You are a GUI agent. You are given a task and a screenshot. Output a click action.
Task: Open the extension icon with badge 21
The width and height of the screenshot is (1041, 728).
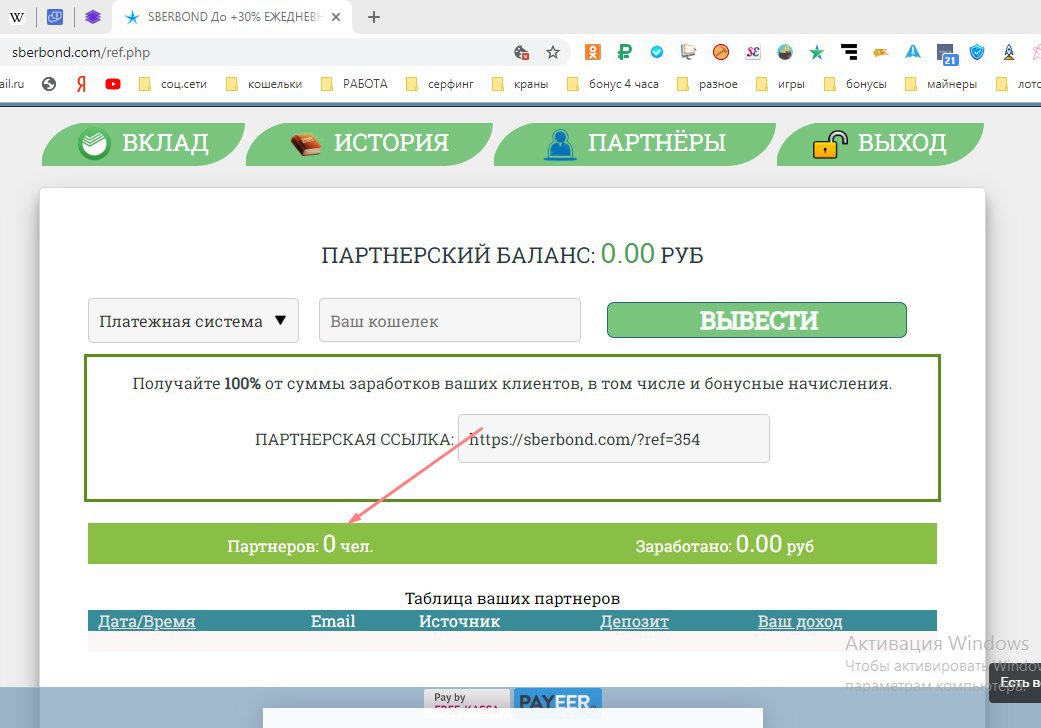945,54
